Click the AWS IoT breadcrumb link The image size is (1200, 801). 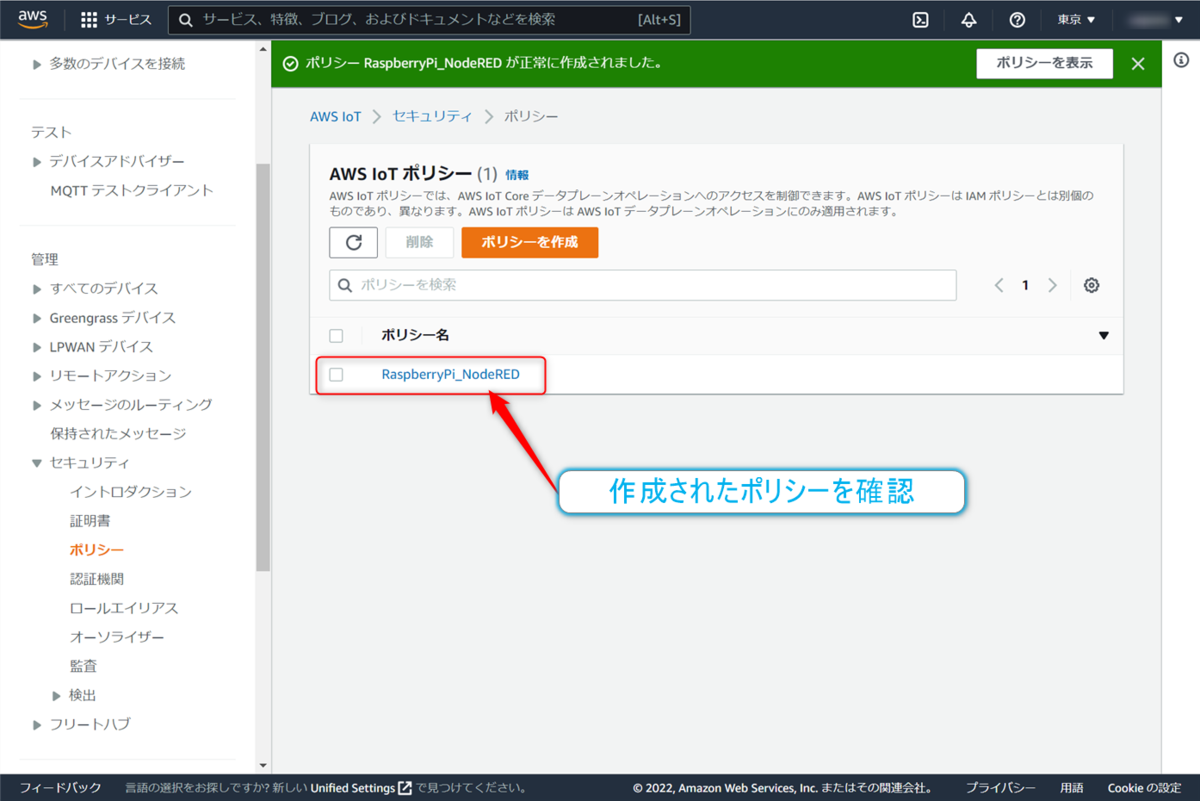coord(336,116)
